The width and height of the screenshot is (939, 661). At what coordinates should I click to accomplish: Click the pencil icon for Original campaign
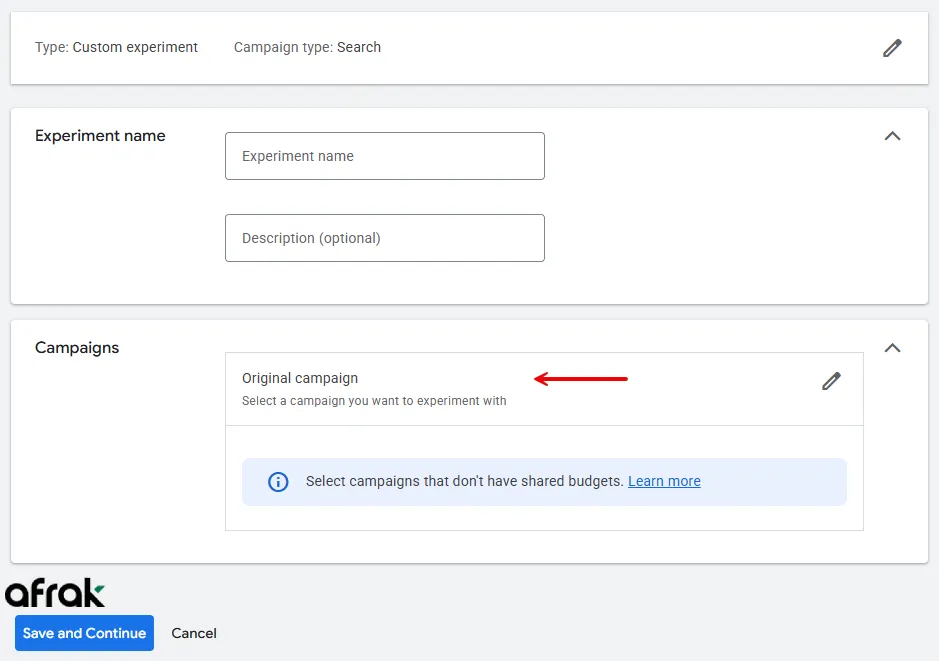tap(831, 381)
